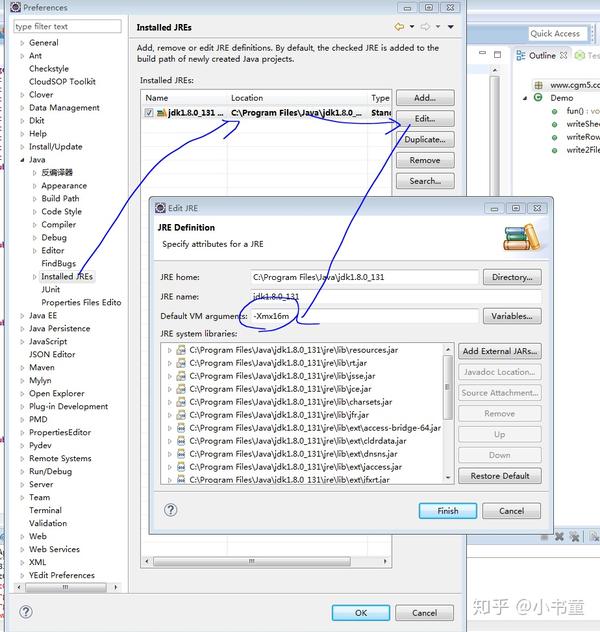
Task: Click the Variables... button
Action: (x=512, y=316)
